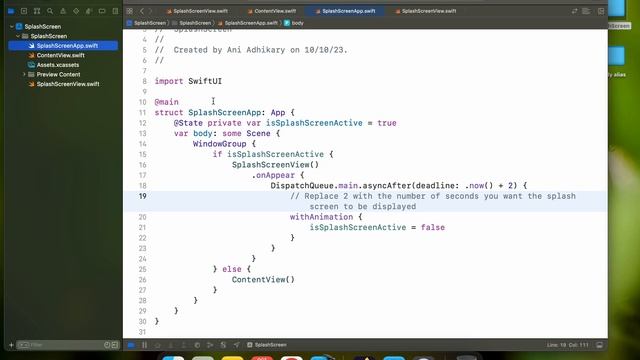
Task: Click the add editor on right icon
Action: pos(601,11)
